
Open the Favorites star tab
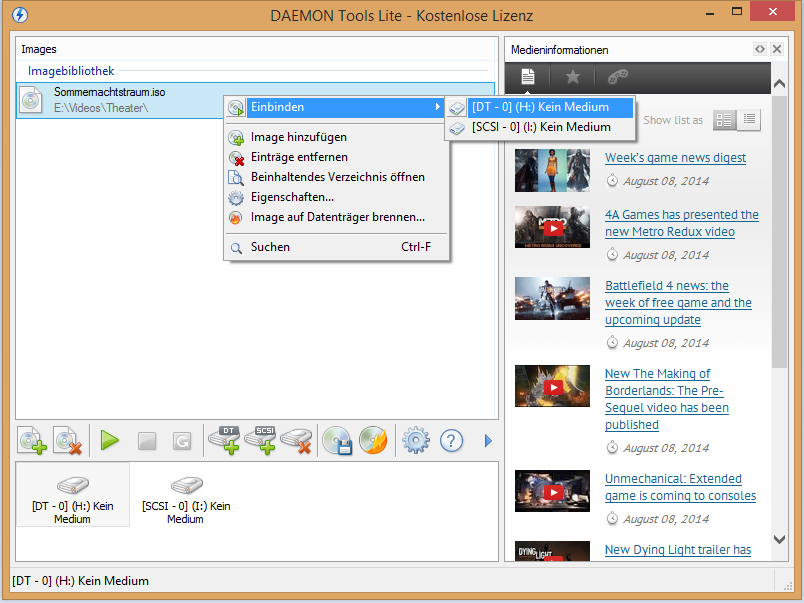[x=573, y=77]
